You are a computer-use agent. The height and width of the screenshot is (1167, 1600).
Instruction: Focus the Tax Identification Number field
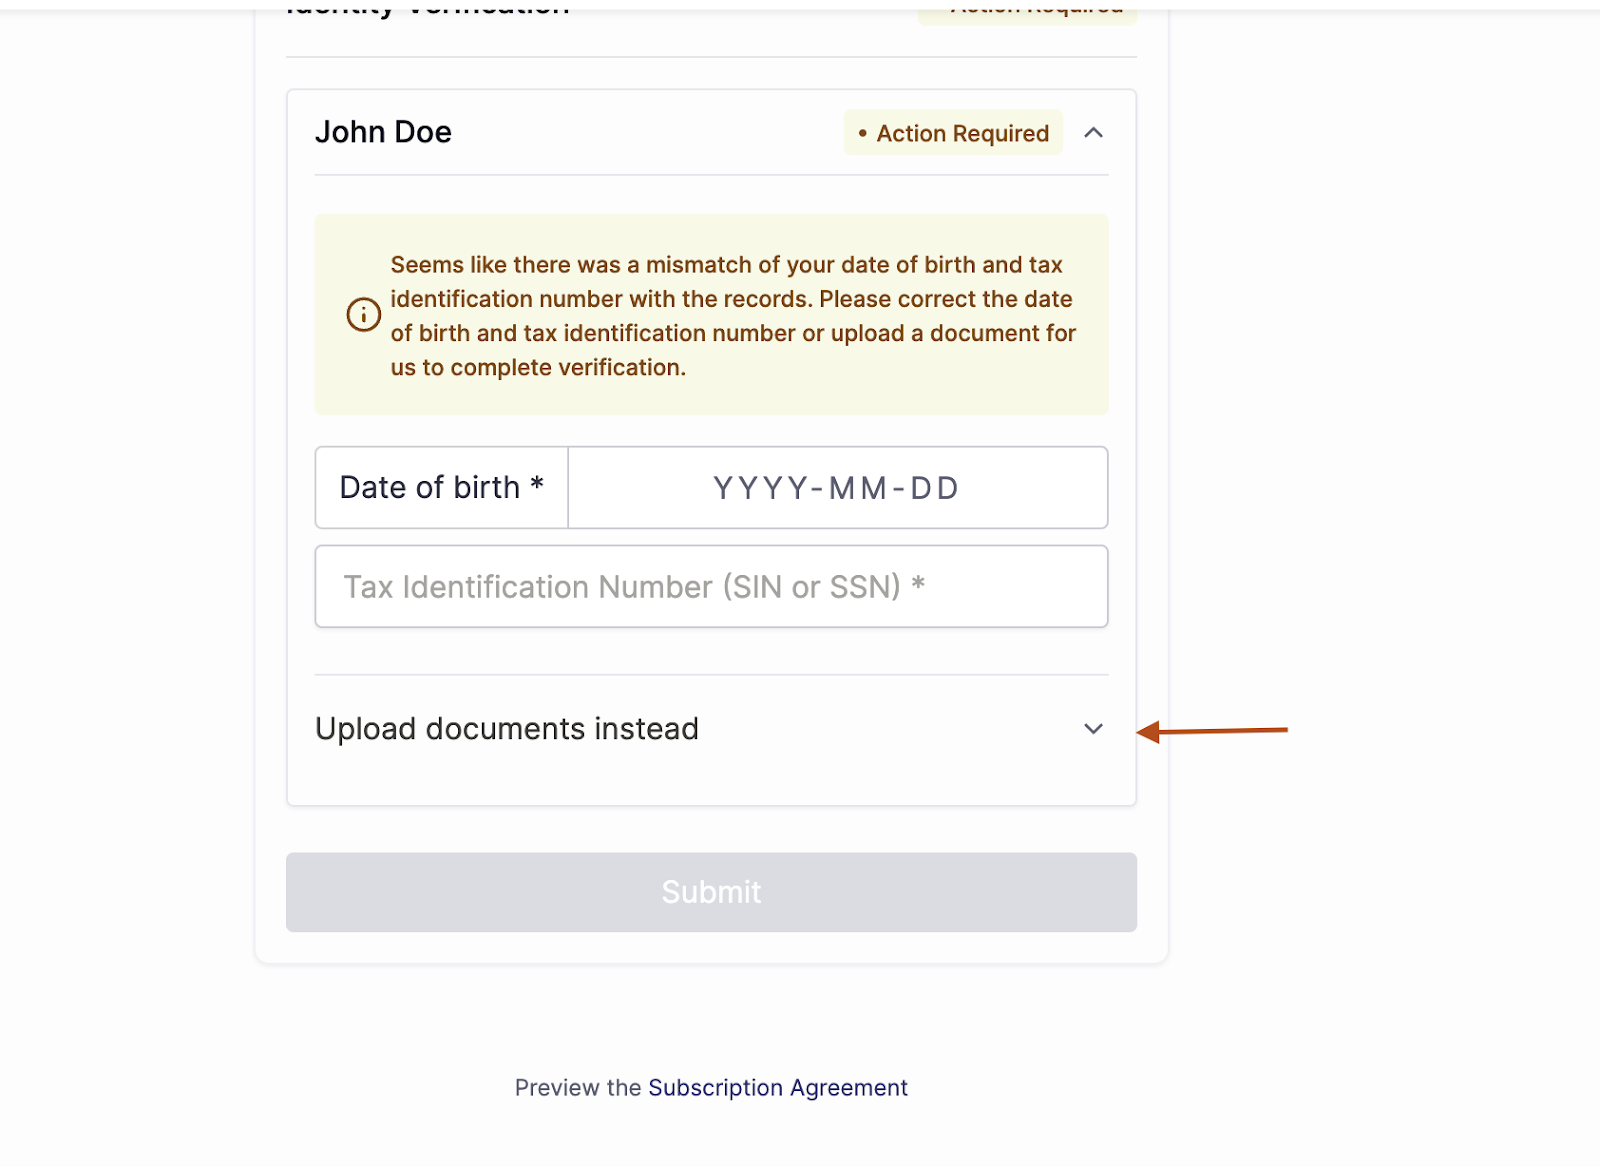click(711, 587)
